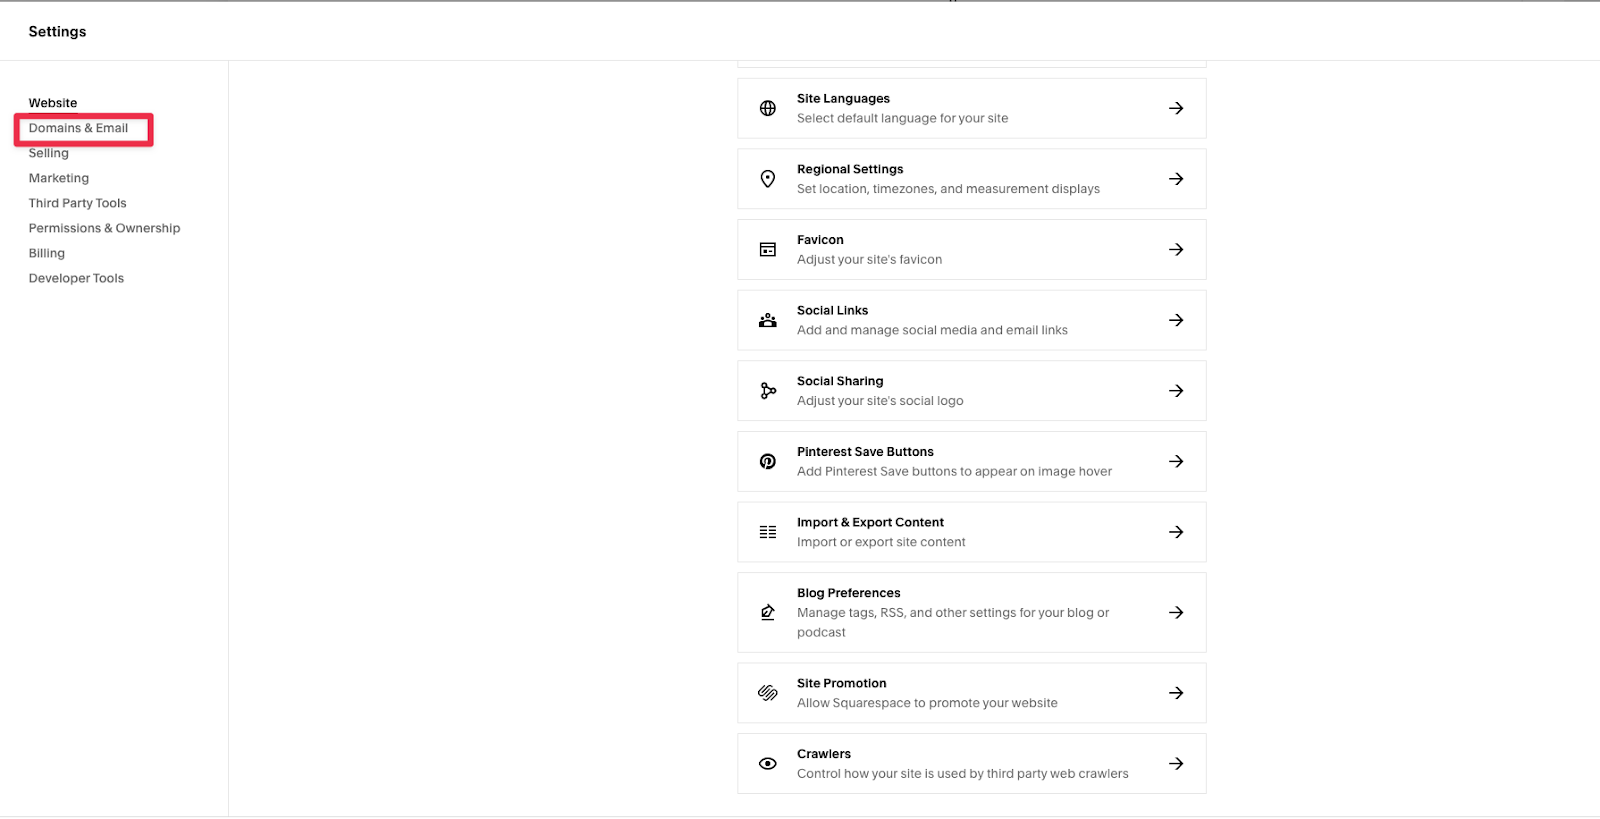This screenshot has height=819, width=1600.
Task: Open Developer Tools settings
Action: (x=76, y=278)
